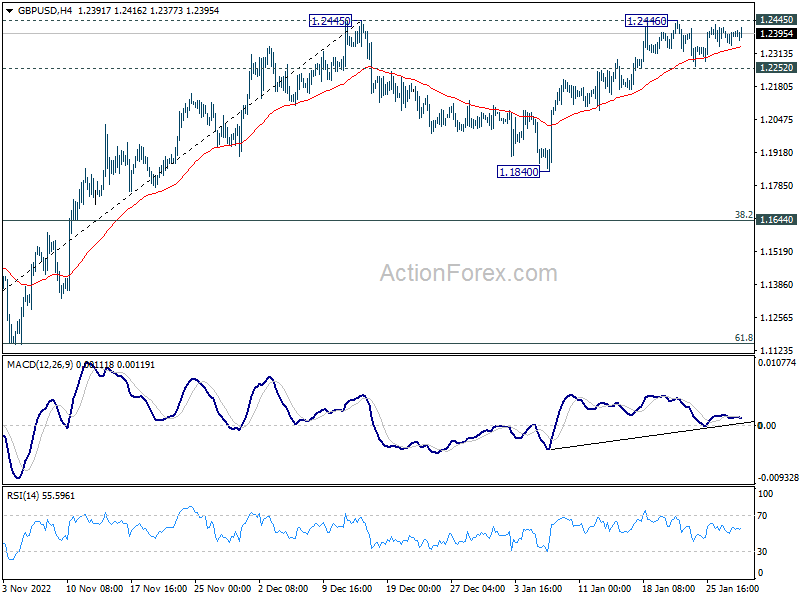Click the 17 Nov 16:00 time label
The width and height of the screenshot is (800, 600).
click(159, 588)
